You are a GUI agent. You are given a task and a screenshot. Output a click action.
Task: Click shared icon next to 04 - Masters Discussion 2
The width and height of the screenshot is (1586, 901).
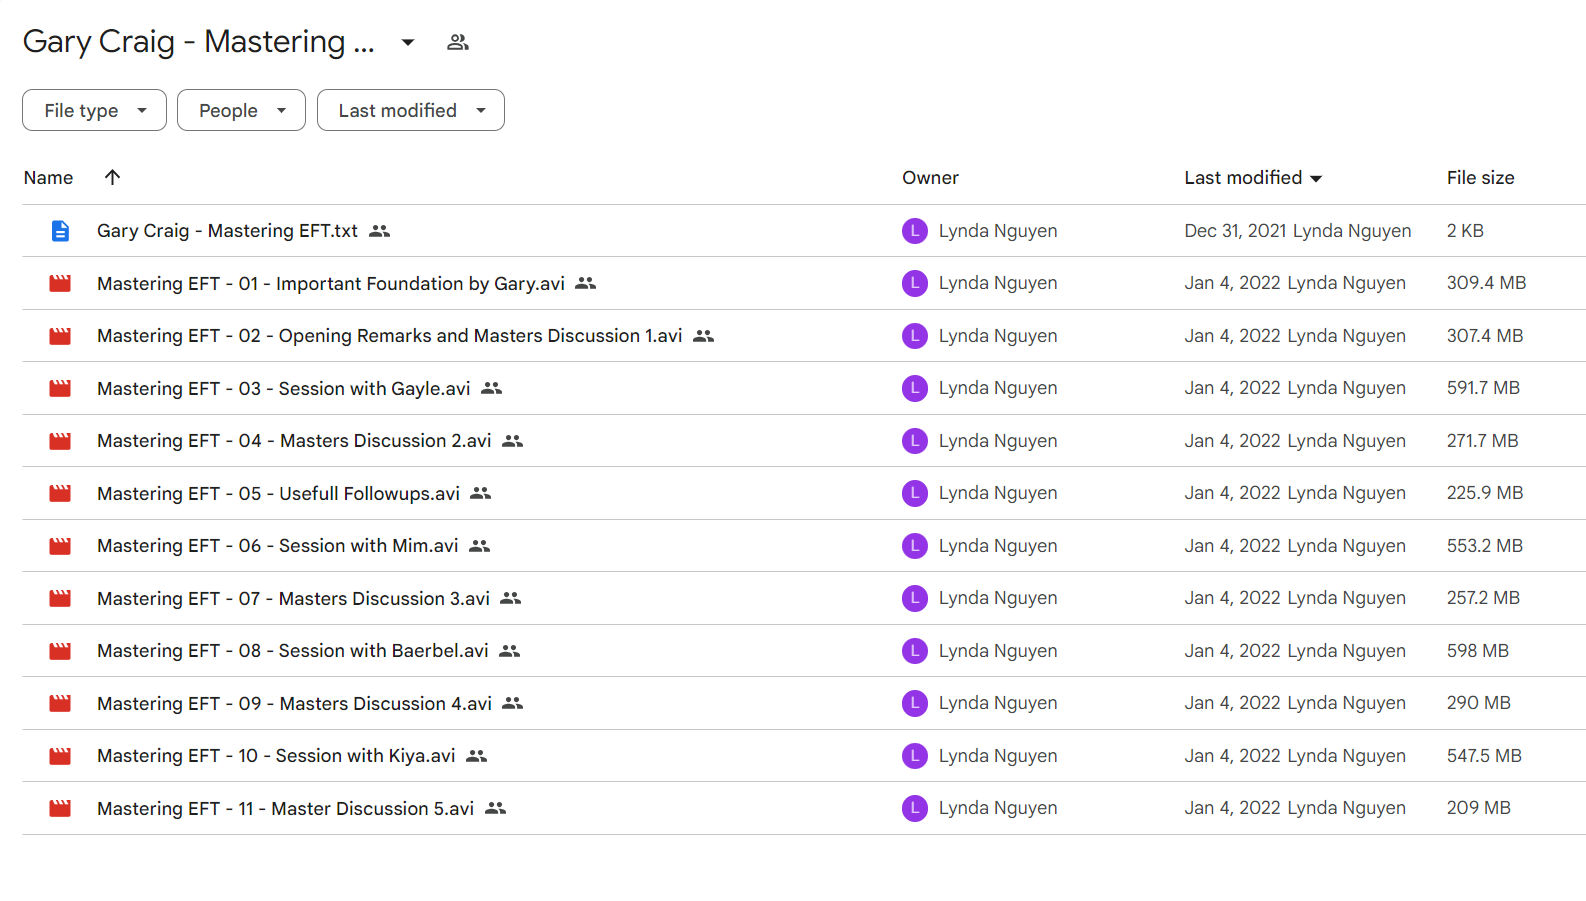(513, 441)
